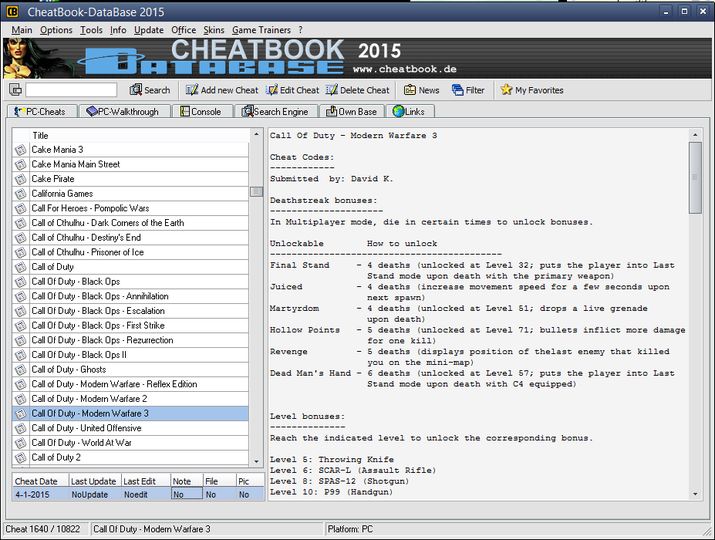Click the Cheat Date column header
The height and width of the screenshot is (540, 715).
(41, 481)
